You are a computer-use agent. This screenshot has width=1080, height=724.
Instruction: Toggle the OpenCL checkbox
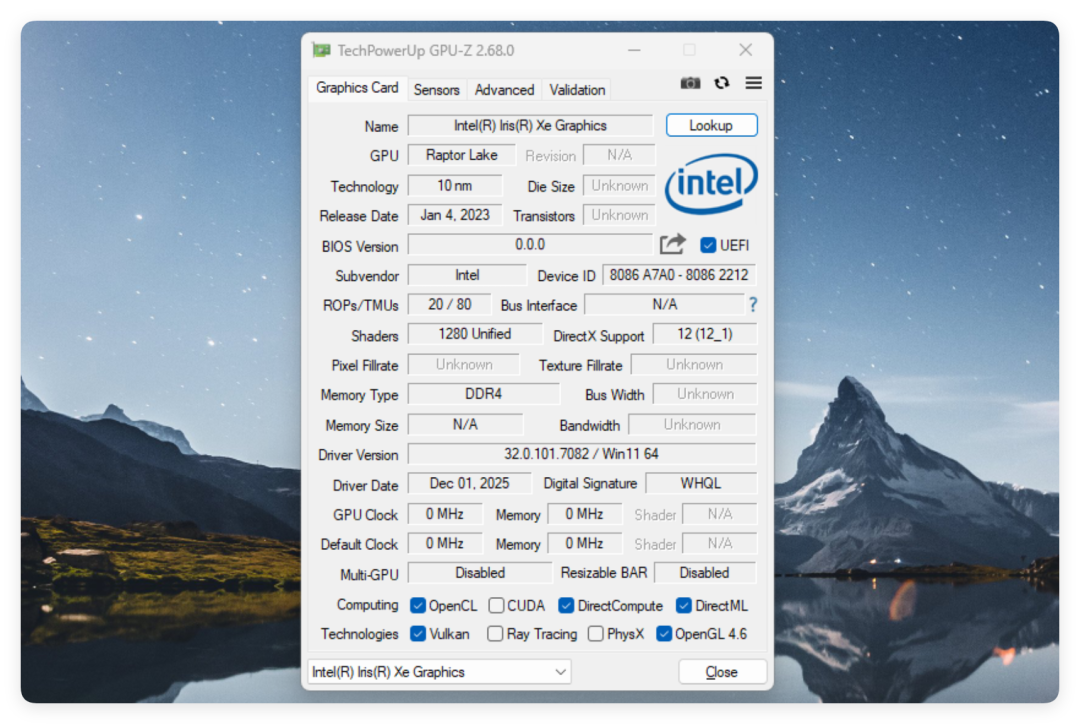(x=417, y=606)
